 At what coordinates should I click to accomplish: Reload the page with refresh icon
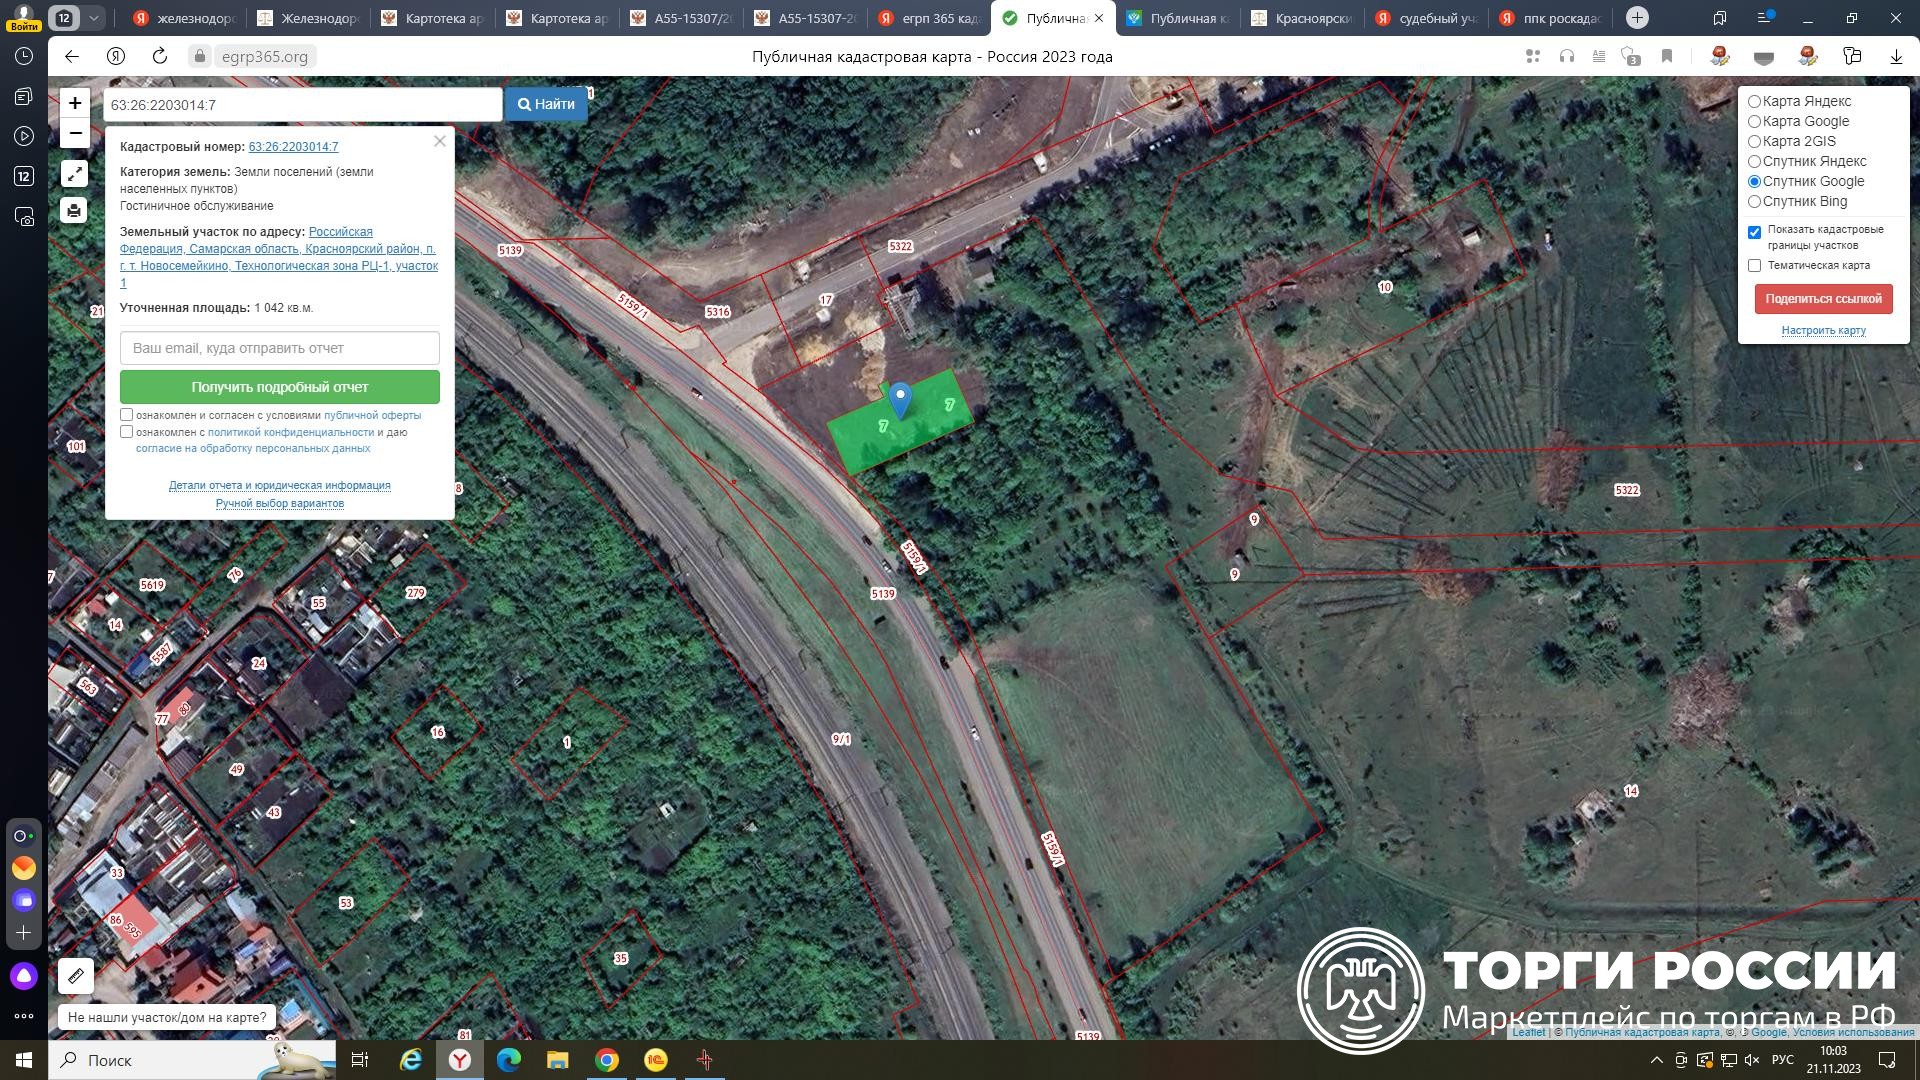[160, 57]
